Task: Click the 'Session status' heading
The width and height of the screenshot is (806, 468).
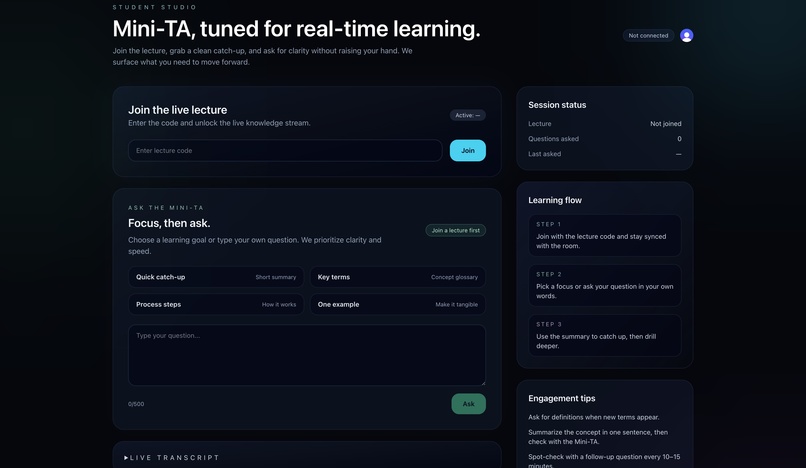Action: point(557,105)
